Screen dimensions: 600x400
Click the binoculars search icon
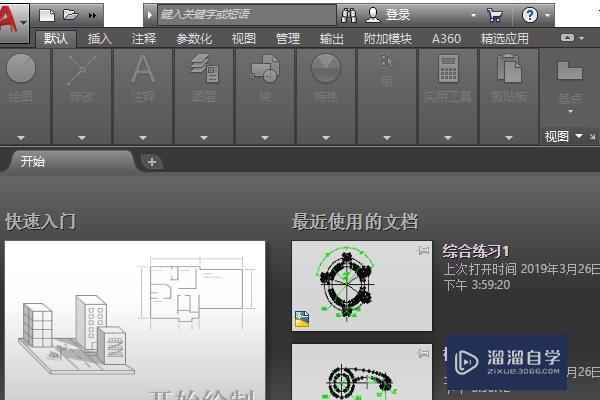click(x=349, y=15)
